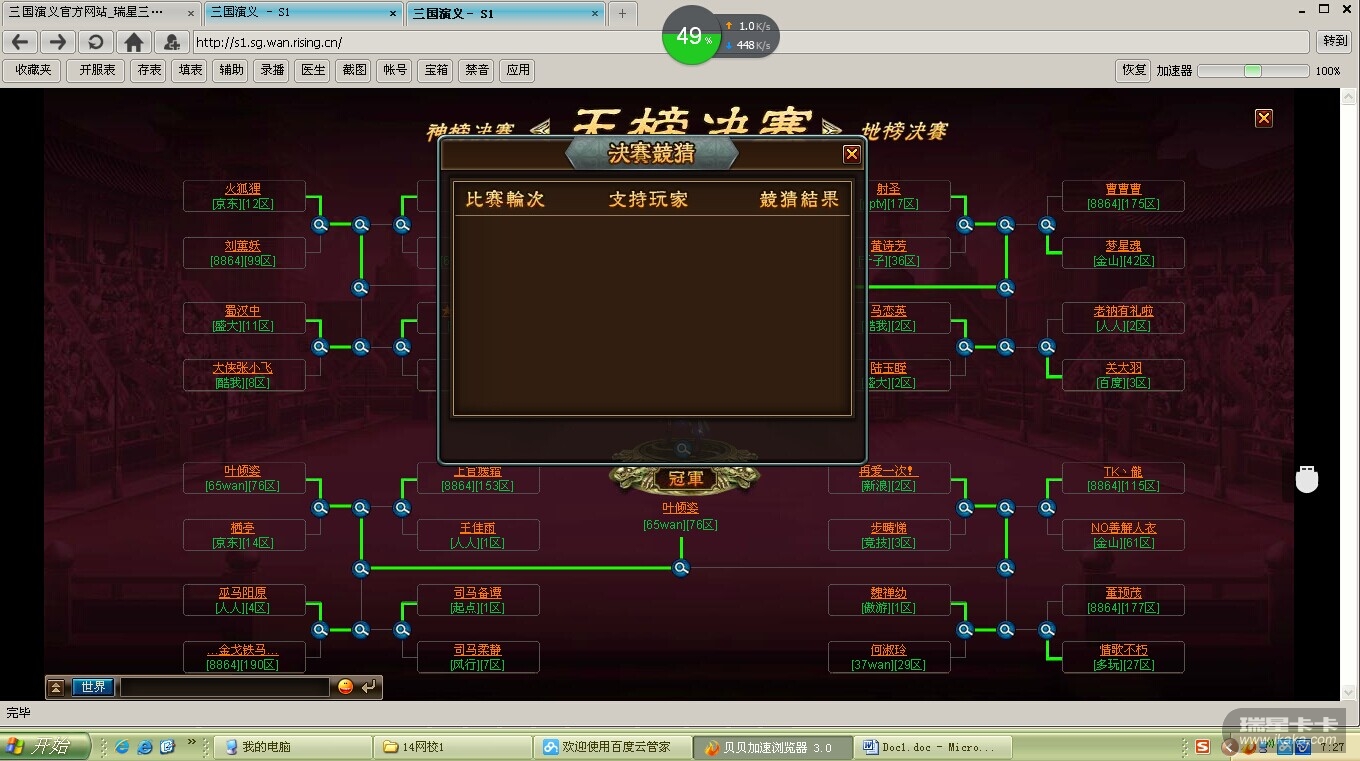This screenshot has width=1360, height=761.
Task: Switch to the 地榜决赛 bracket tab
Action: [x=904, y=131]
